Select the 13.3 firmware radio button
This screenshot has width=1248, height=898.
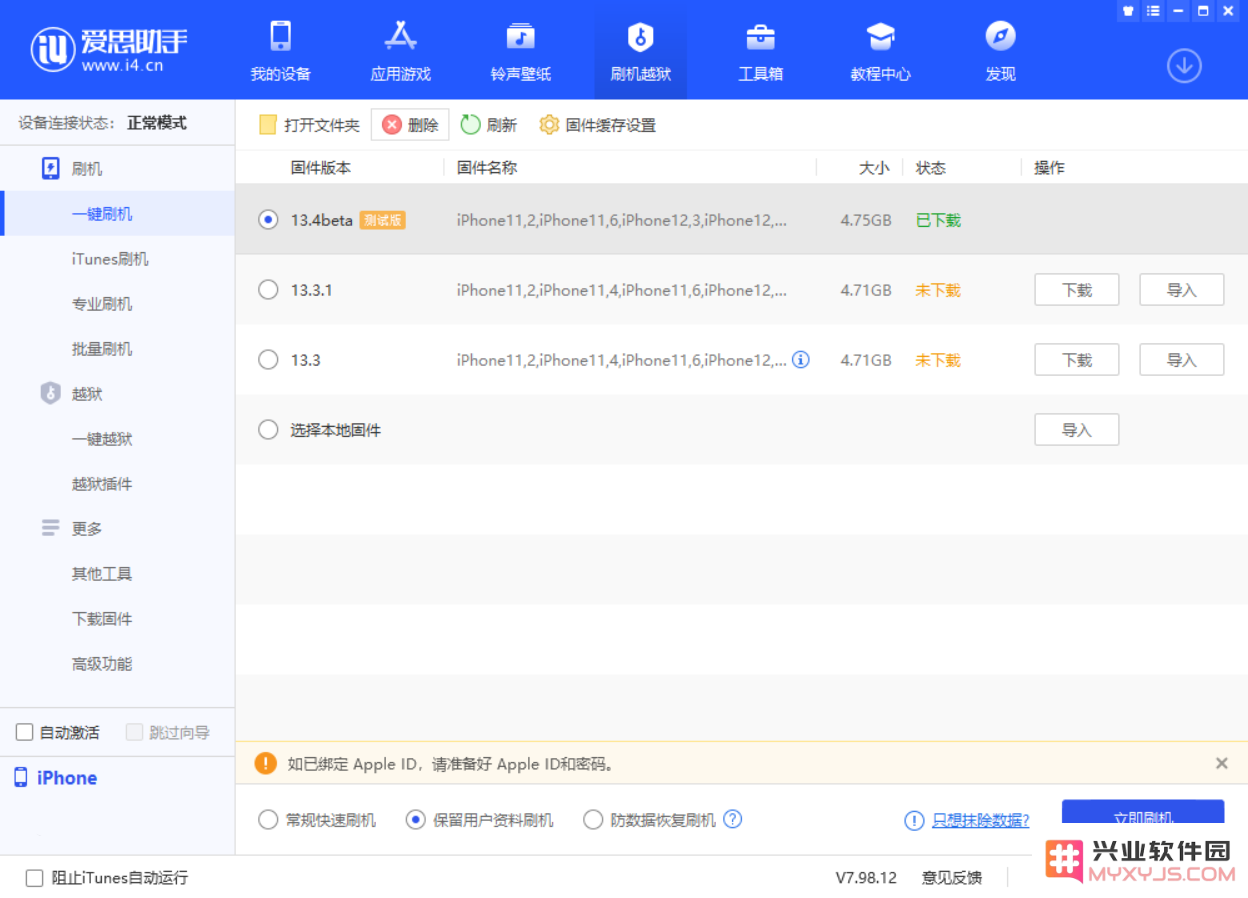tap(268, 360)
